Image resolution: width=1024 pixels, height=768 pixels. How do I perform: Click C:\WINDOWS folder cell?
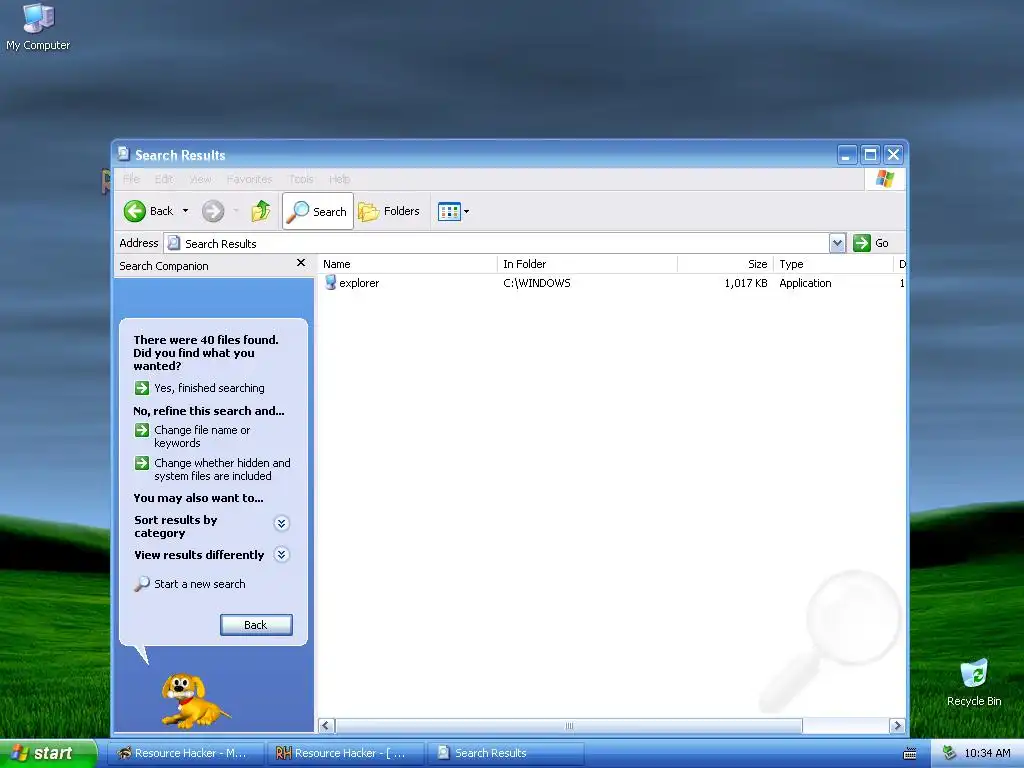point(537,283)
